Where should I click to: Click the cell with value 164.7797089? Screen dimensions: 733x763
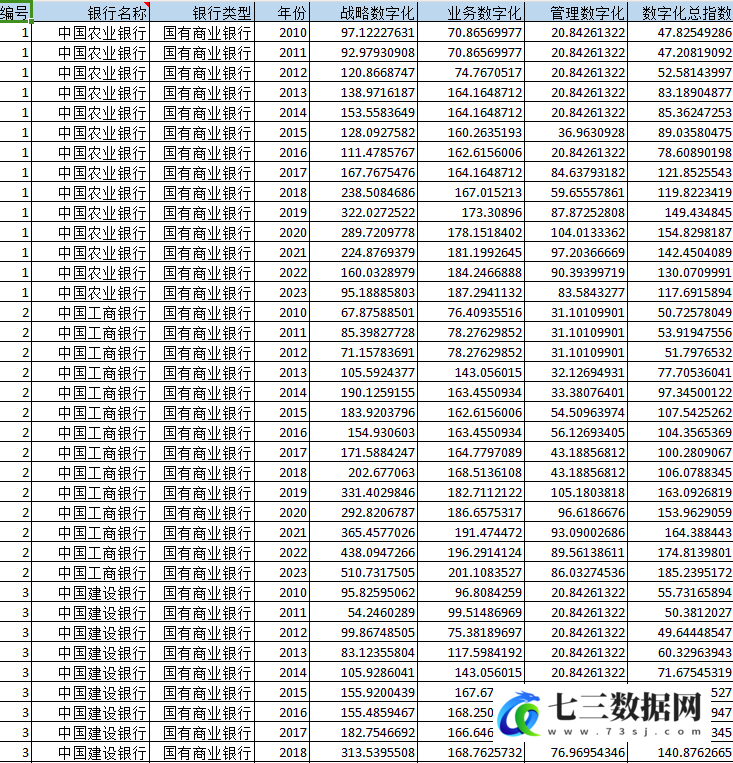pyautogui.click(x=471, y=452)
